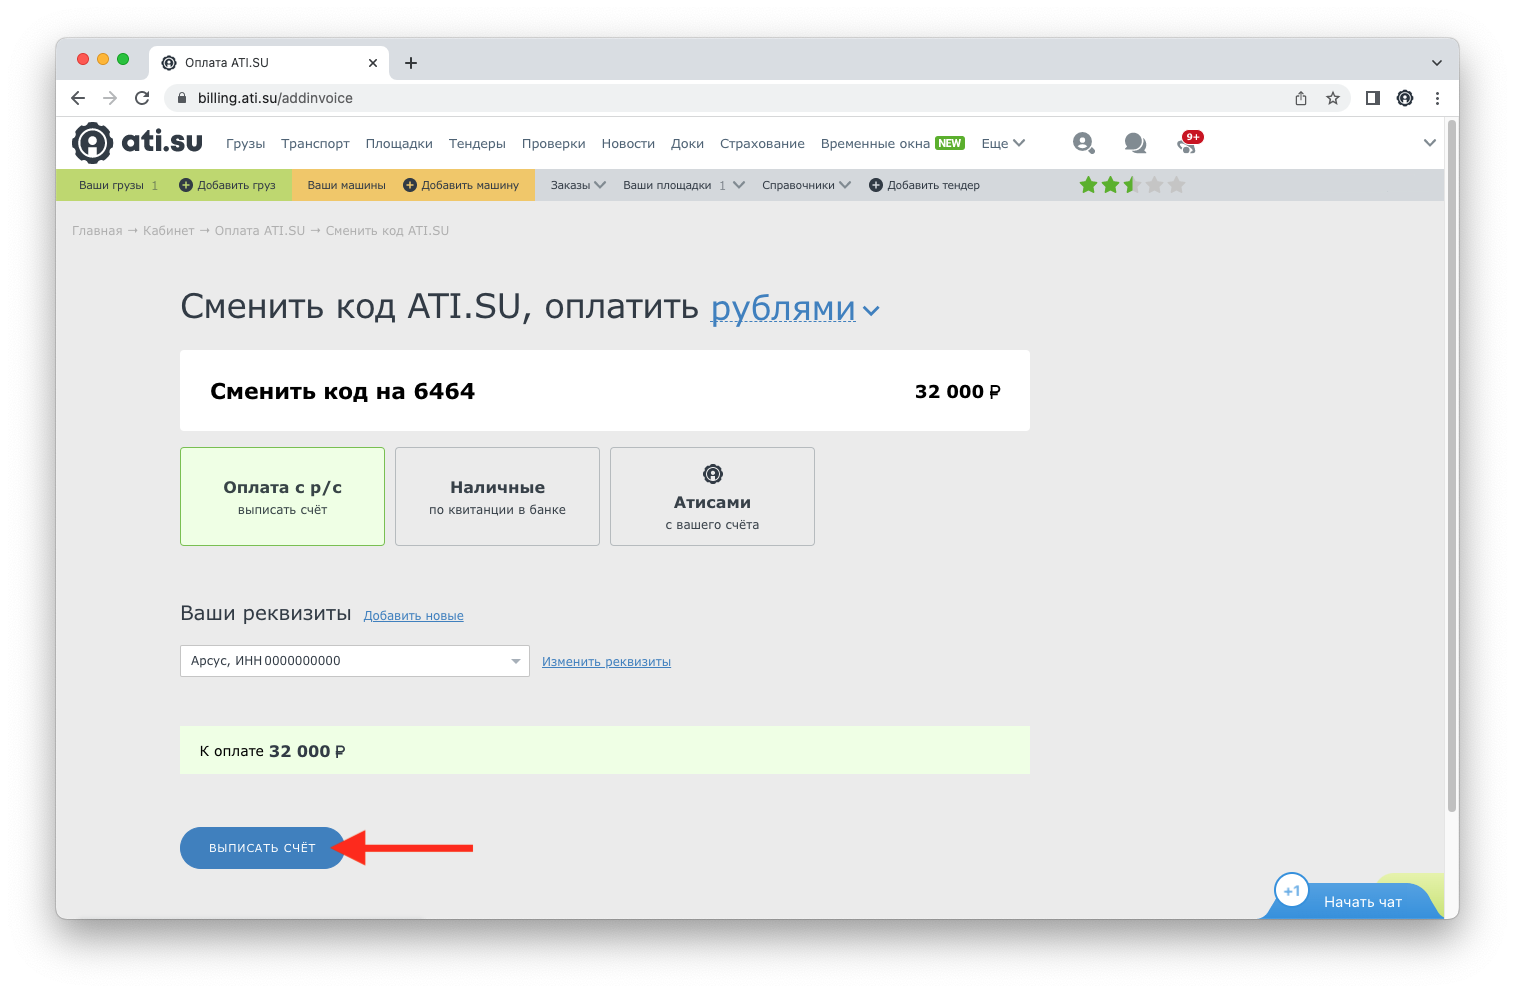Open the chat messages icon
Screen dimensions: 1515x993
[1135, 143]
